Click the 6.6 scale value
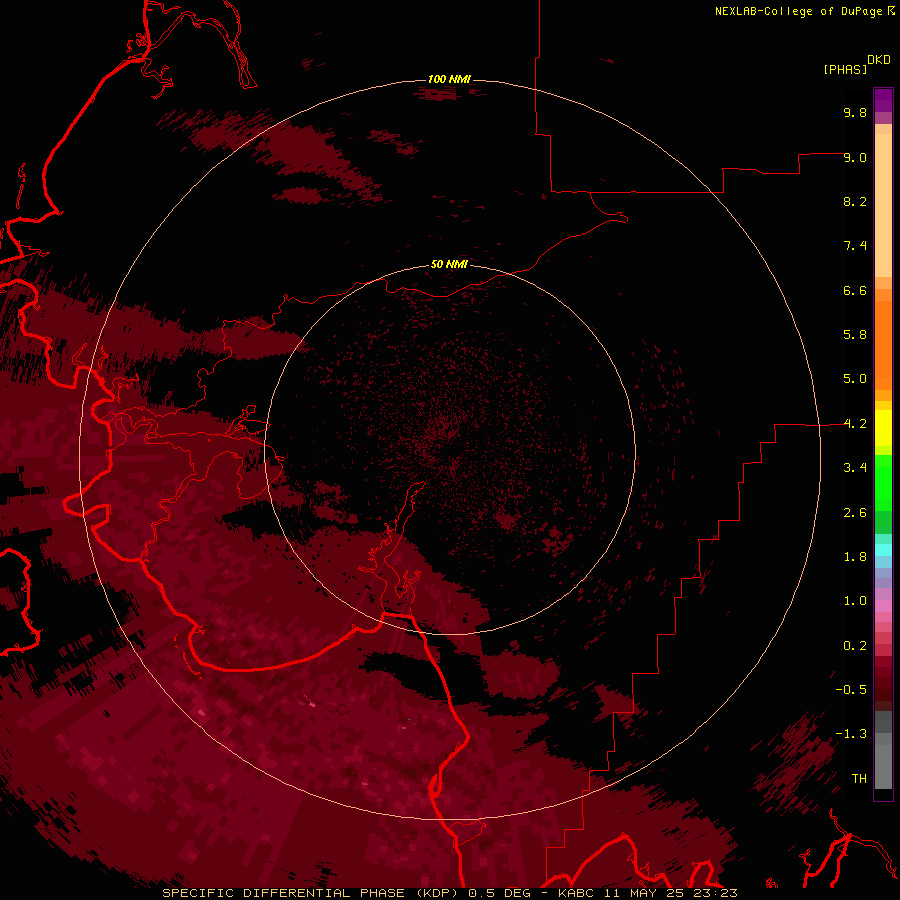This screenshot has height=900, width=900. 855,290
